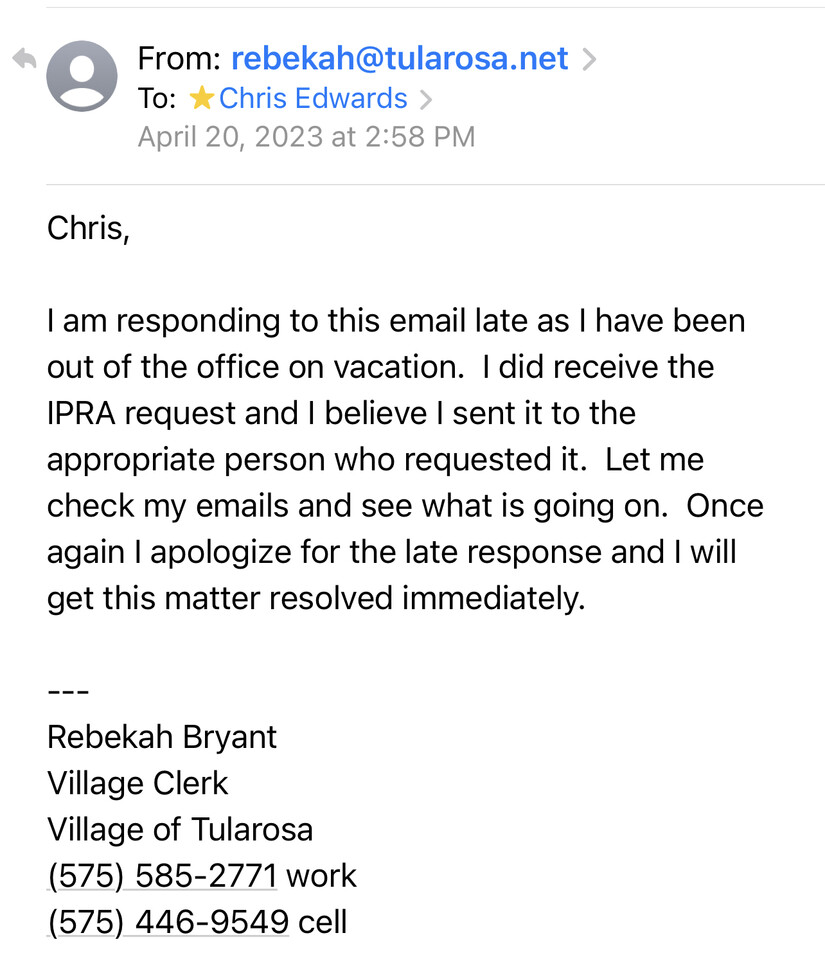Image resolution: width=825 pixels, height=960 pixels.
Task: Click the word "work" after phone number
Action: tap(321, 876)
